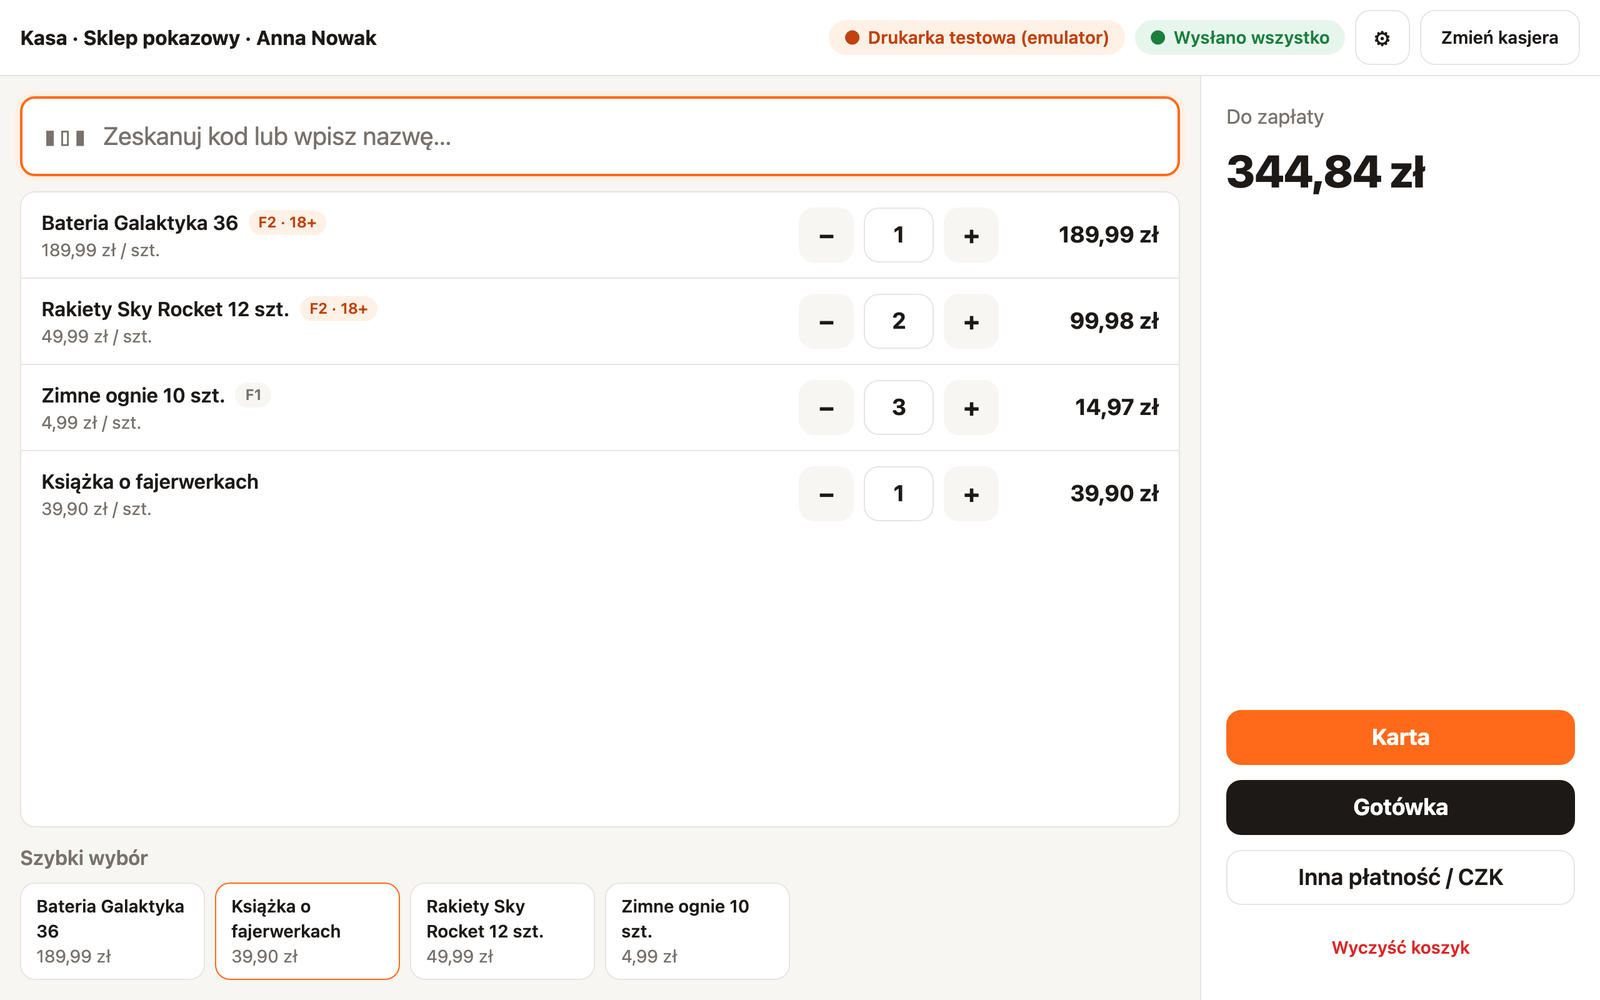
Task: Add Bateria Galaktyka 36 from quick pick
Action: [x=112, y=931]
